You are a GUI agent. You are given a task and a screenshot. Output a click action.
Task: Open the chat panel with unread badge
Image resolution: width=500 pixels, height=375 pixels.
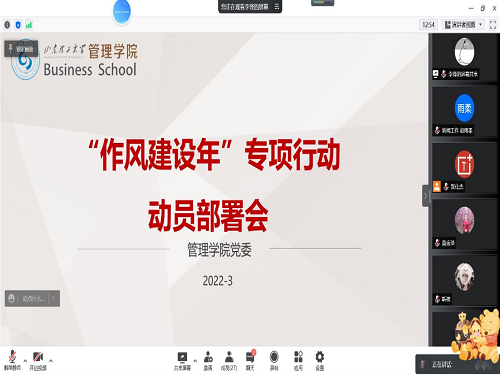pyautogui.click(x=250, y=360)
